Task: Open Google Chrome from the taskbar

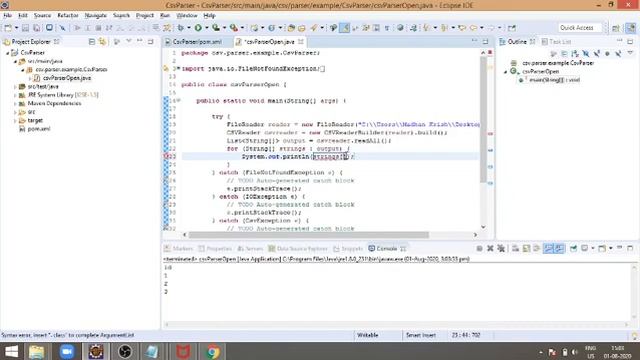Action: click(x=213, y=351)
